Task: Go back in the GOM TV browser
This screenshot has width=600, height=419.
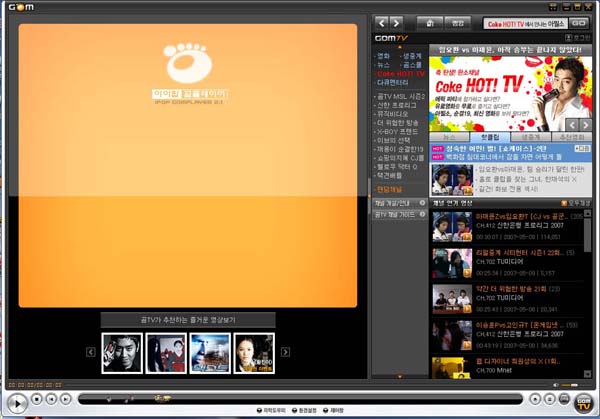Action: tap(382, 23)
